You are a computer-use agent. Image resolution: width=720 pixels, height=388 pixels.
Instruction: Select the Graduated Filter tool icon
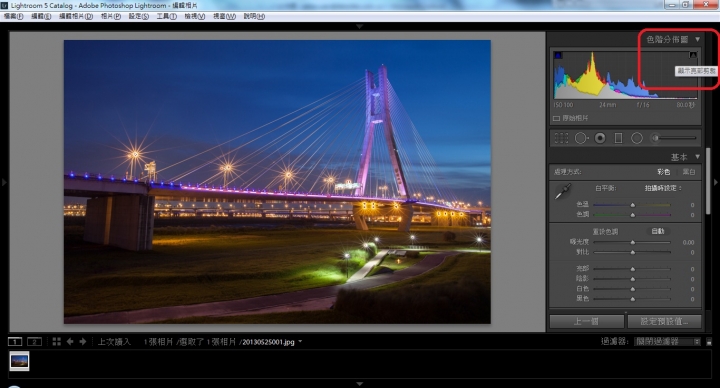click(x=619, y=138)
